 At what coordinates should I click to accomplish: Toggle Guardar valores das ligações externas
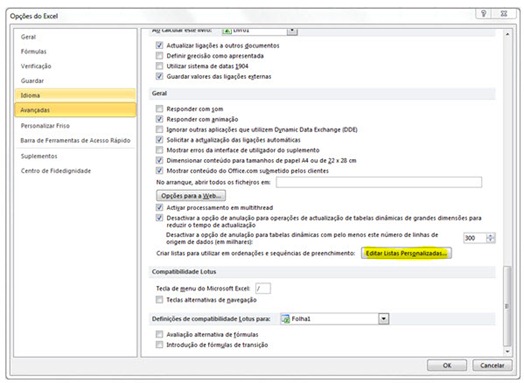(x=159, y=76)
